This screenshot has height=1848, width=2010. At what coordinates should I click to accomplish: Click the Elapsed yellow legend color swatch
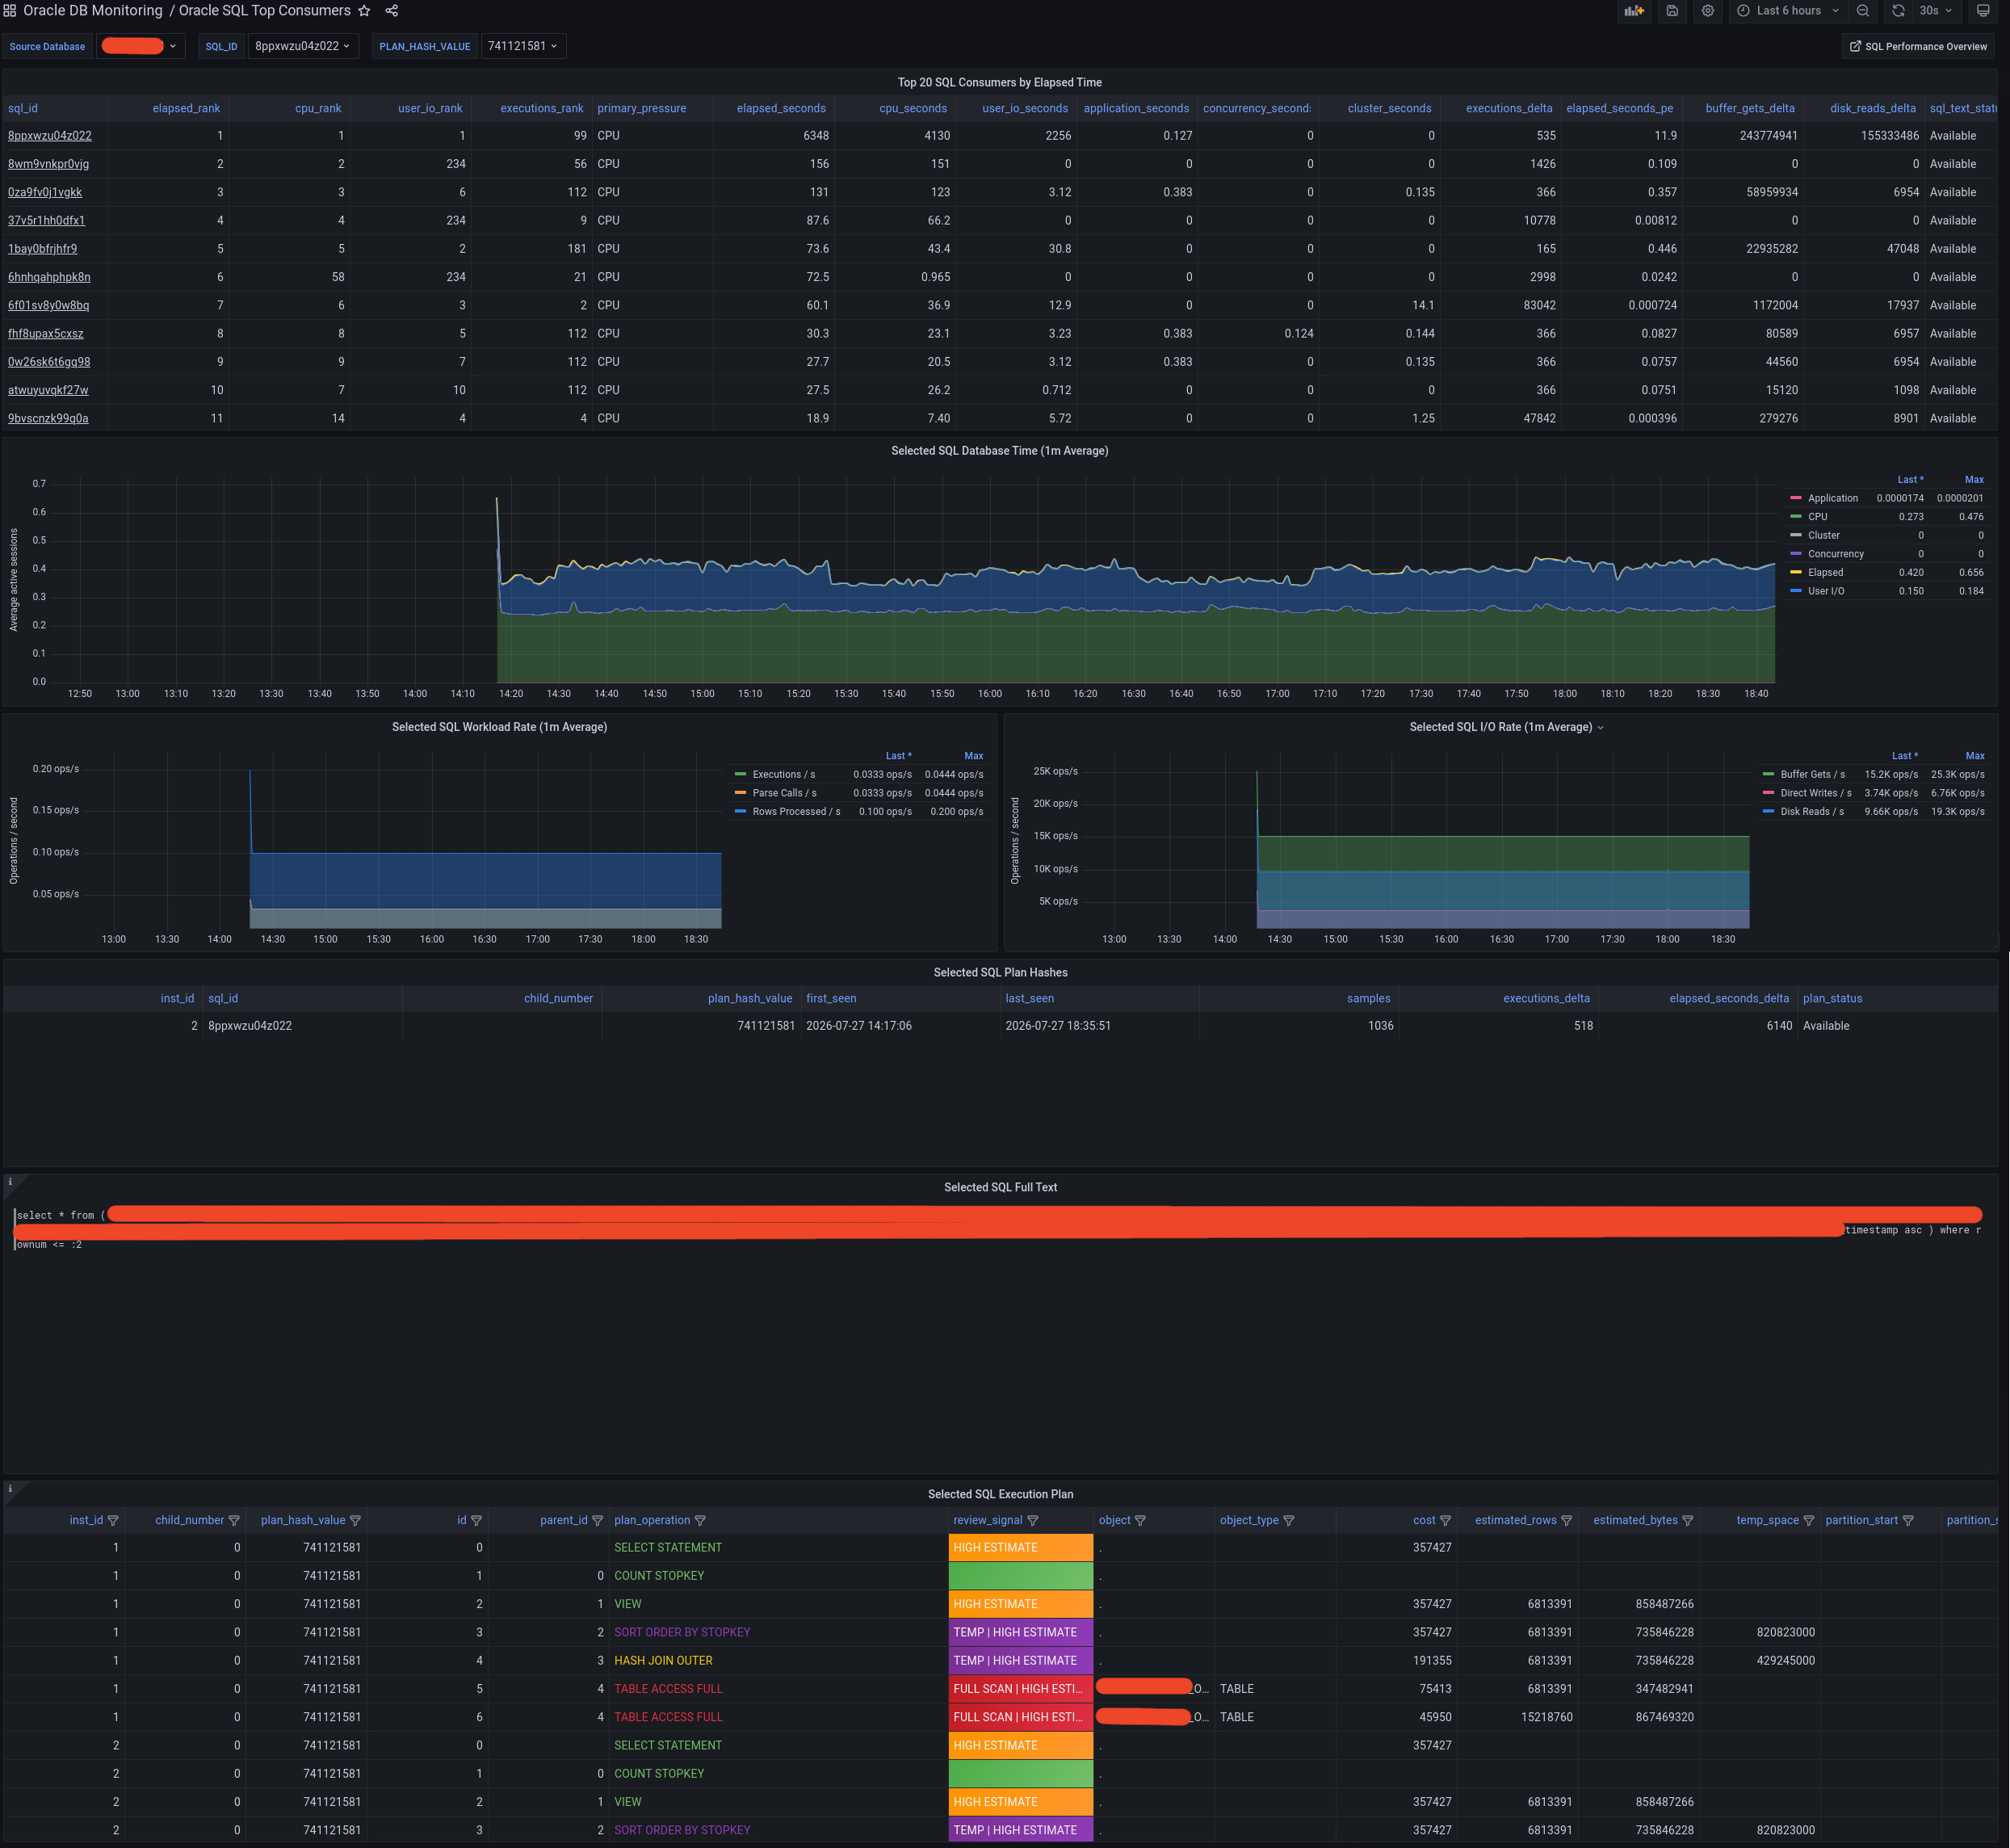(x=1796, y=573)
